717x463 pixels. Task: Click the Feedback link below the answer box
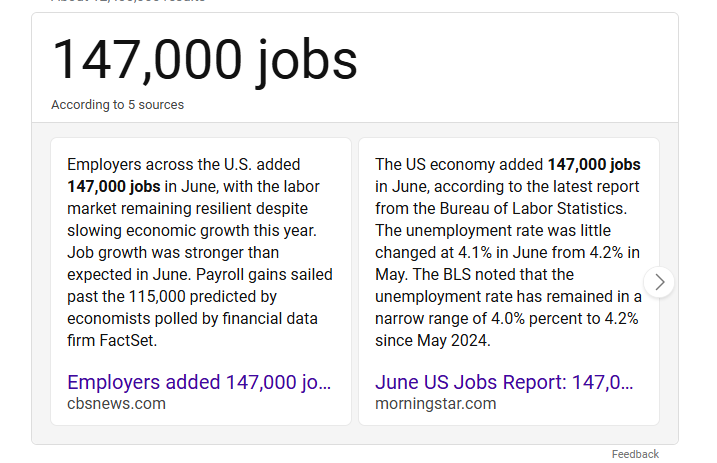pyautogui.click(x=635, y=454)
